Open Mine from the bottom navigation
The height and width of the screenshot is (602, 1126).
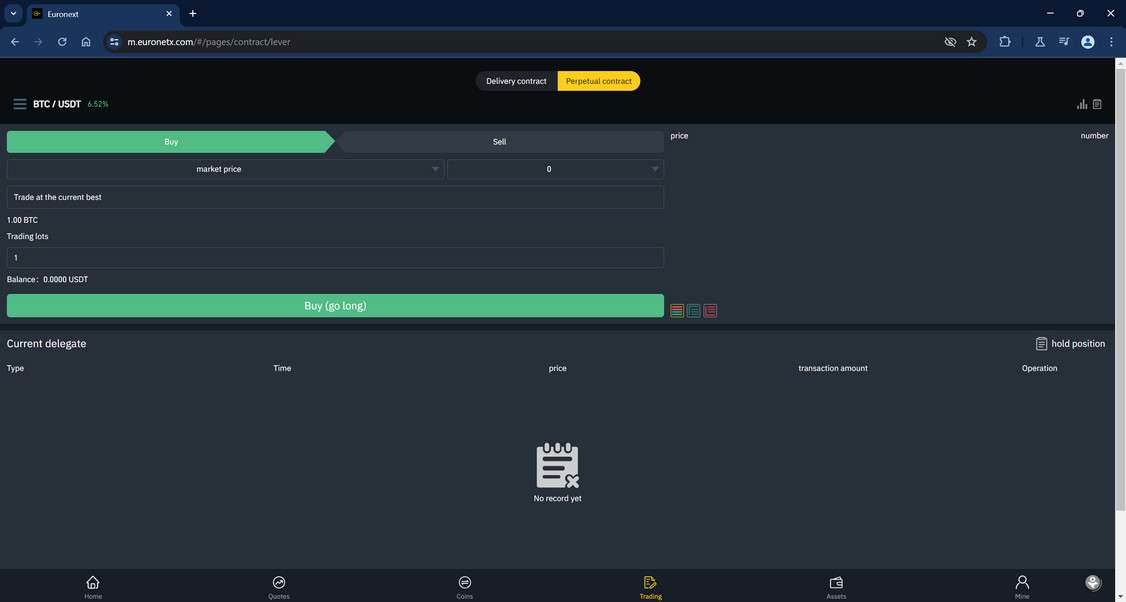(1022, 586)
